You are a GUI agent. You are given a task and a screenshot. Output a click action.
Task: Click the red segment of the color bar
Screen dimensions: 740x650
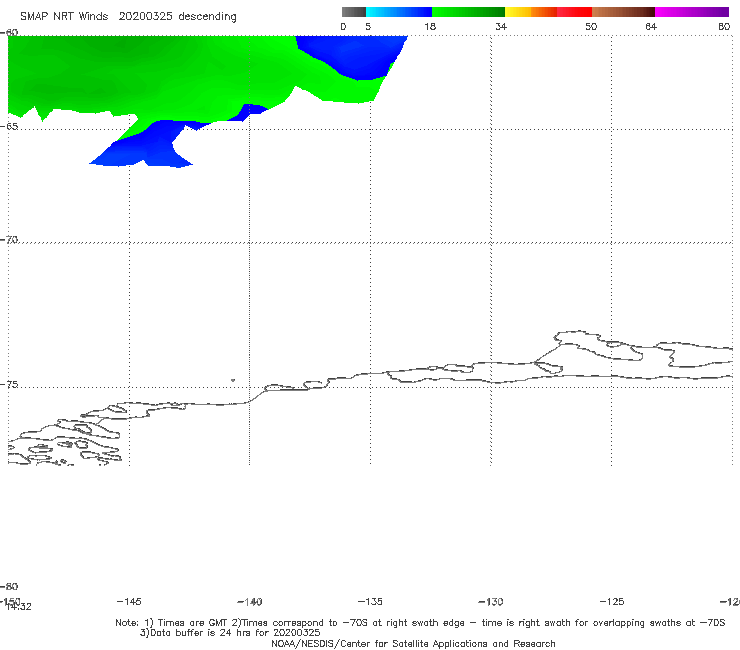(574, 12)
